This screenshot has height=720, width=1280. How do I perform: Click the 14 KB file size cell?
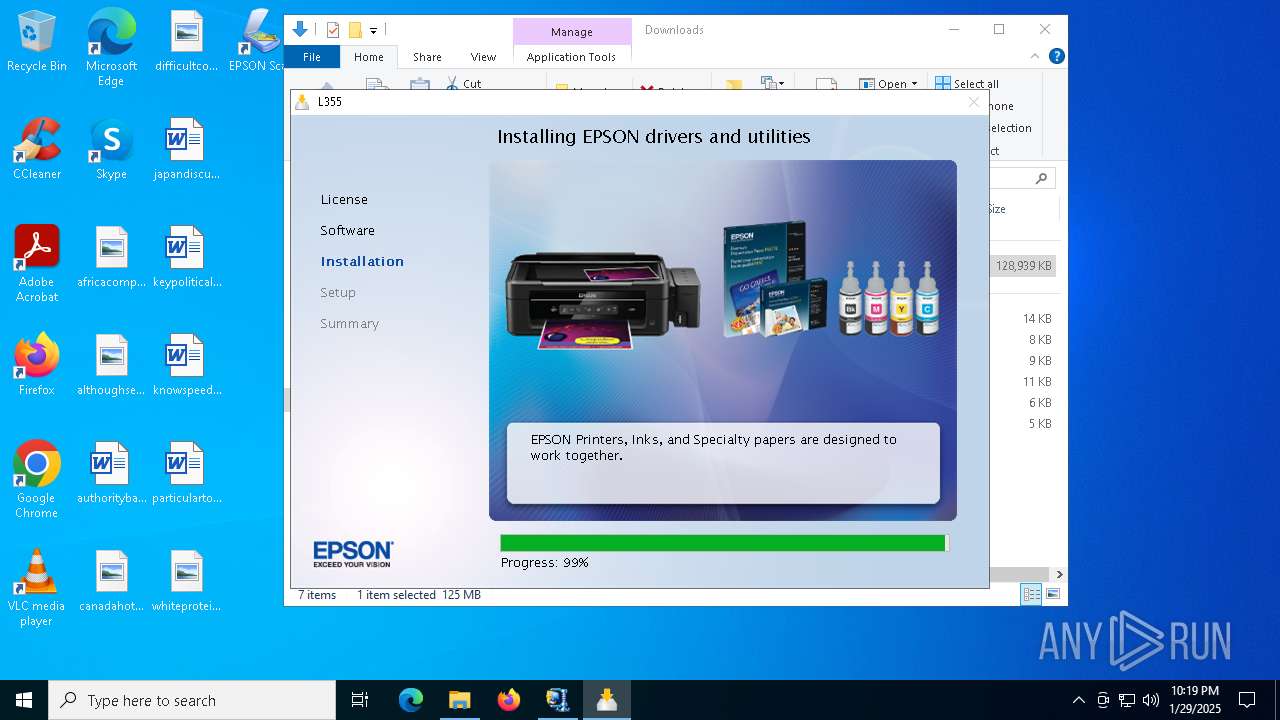click(x=1037, y=319)
